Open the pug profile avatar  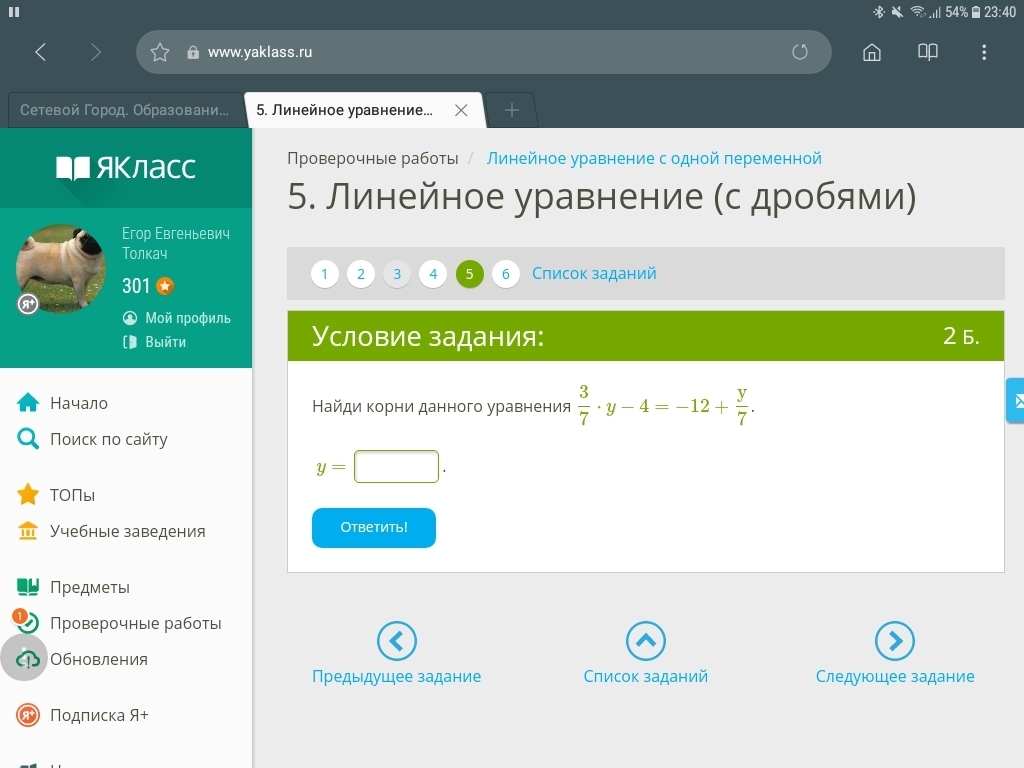(x=60, y=268)
